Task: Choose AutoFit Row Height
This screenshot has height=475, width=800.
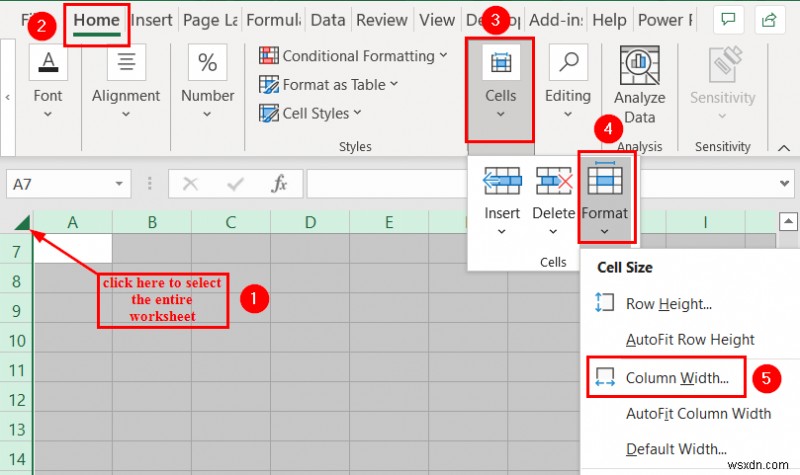Action: point(690,339)
